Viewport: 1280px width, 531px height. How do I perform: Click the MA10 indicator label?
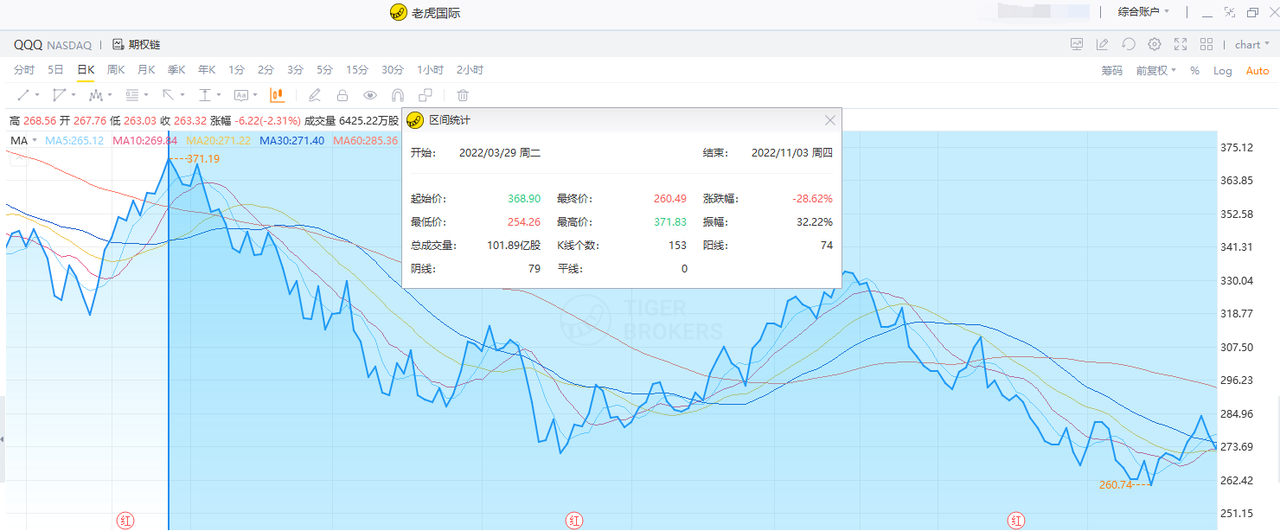145,141
